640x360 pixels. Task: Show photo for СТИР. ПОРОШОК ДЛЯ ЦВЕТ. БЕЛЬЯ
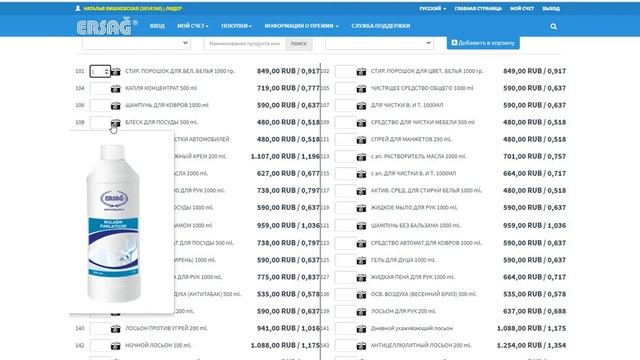pos(361,71)
